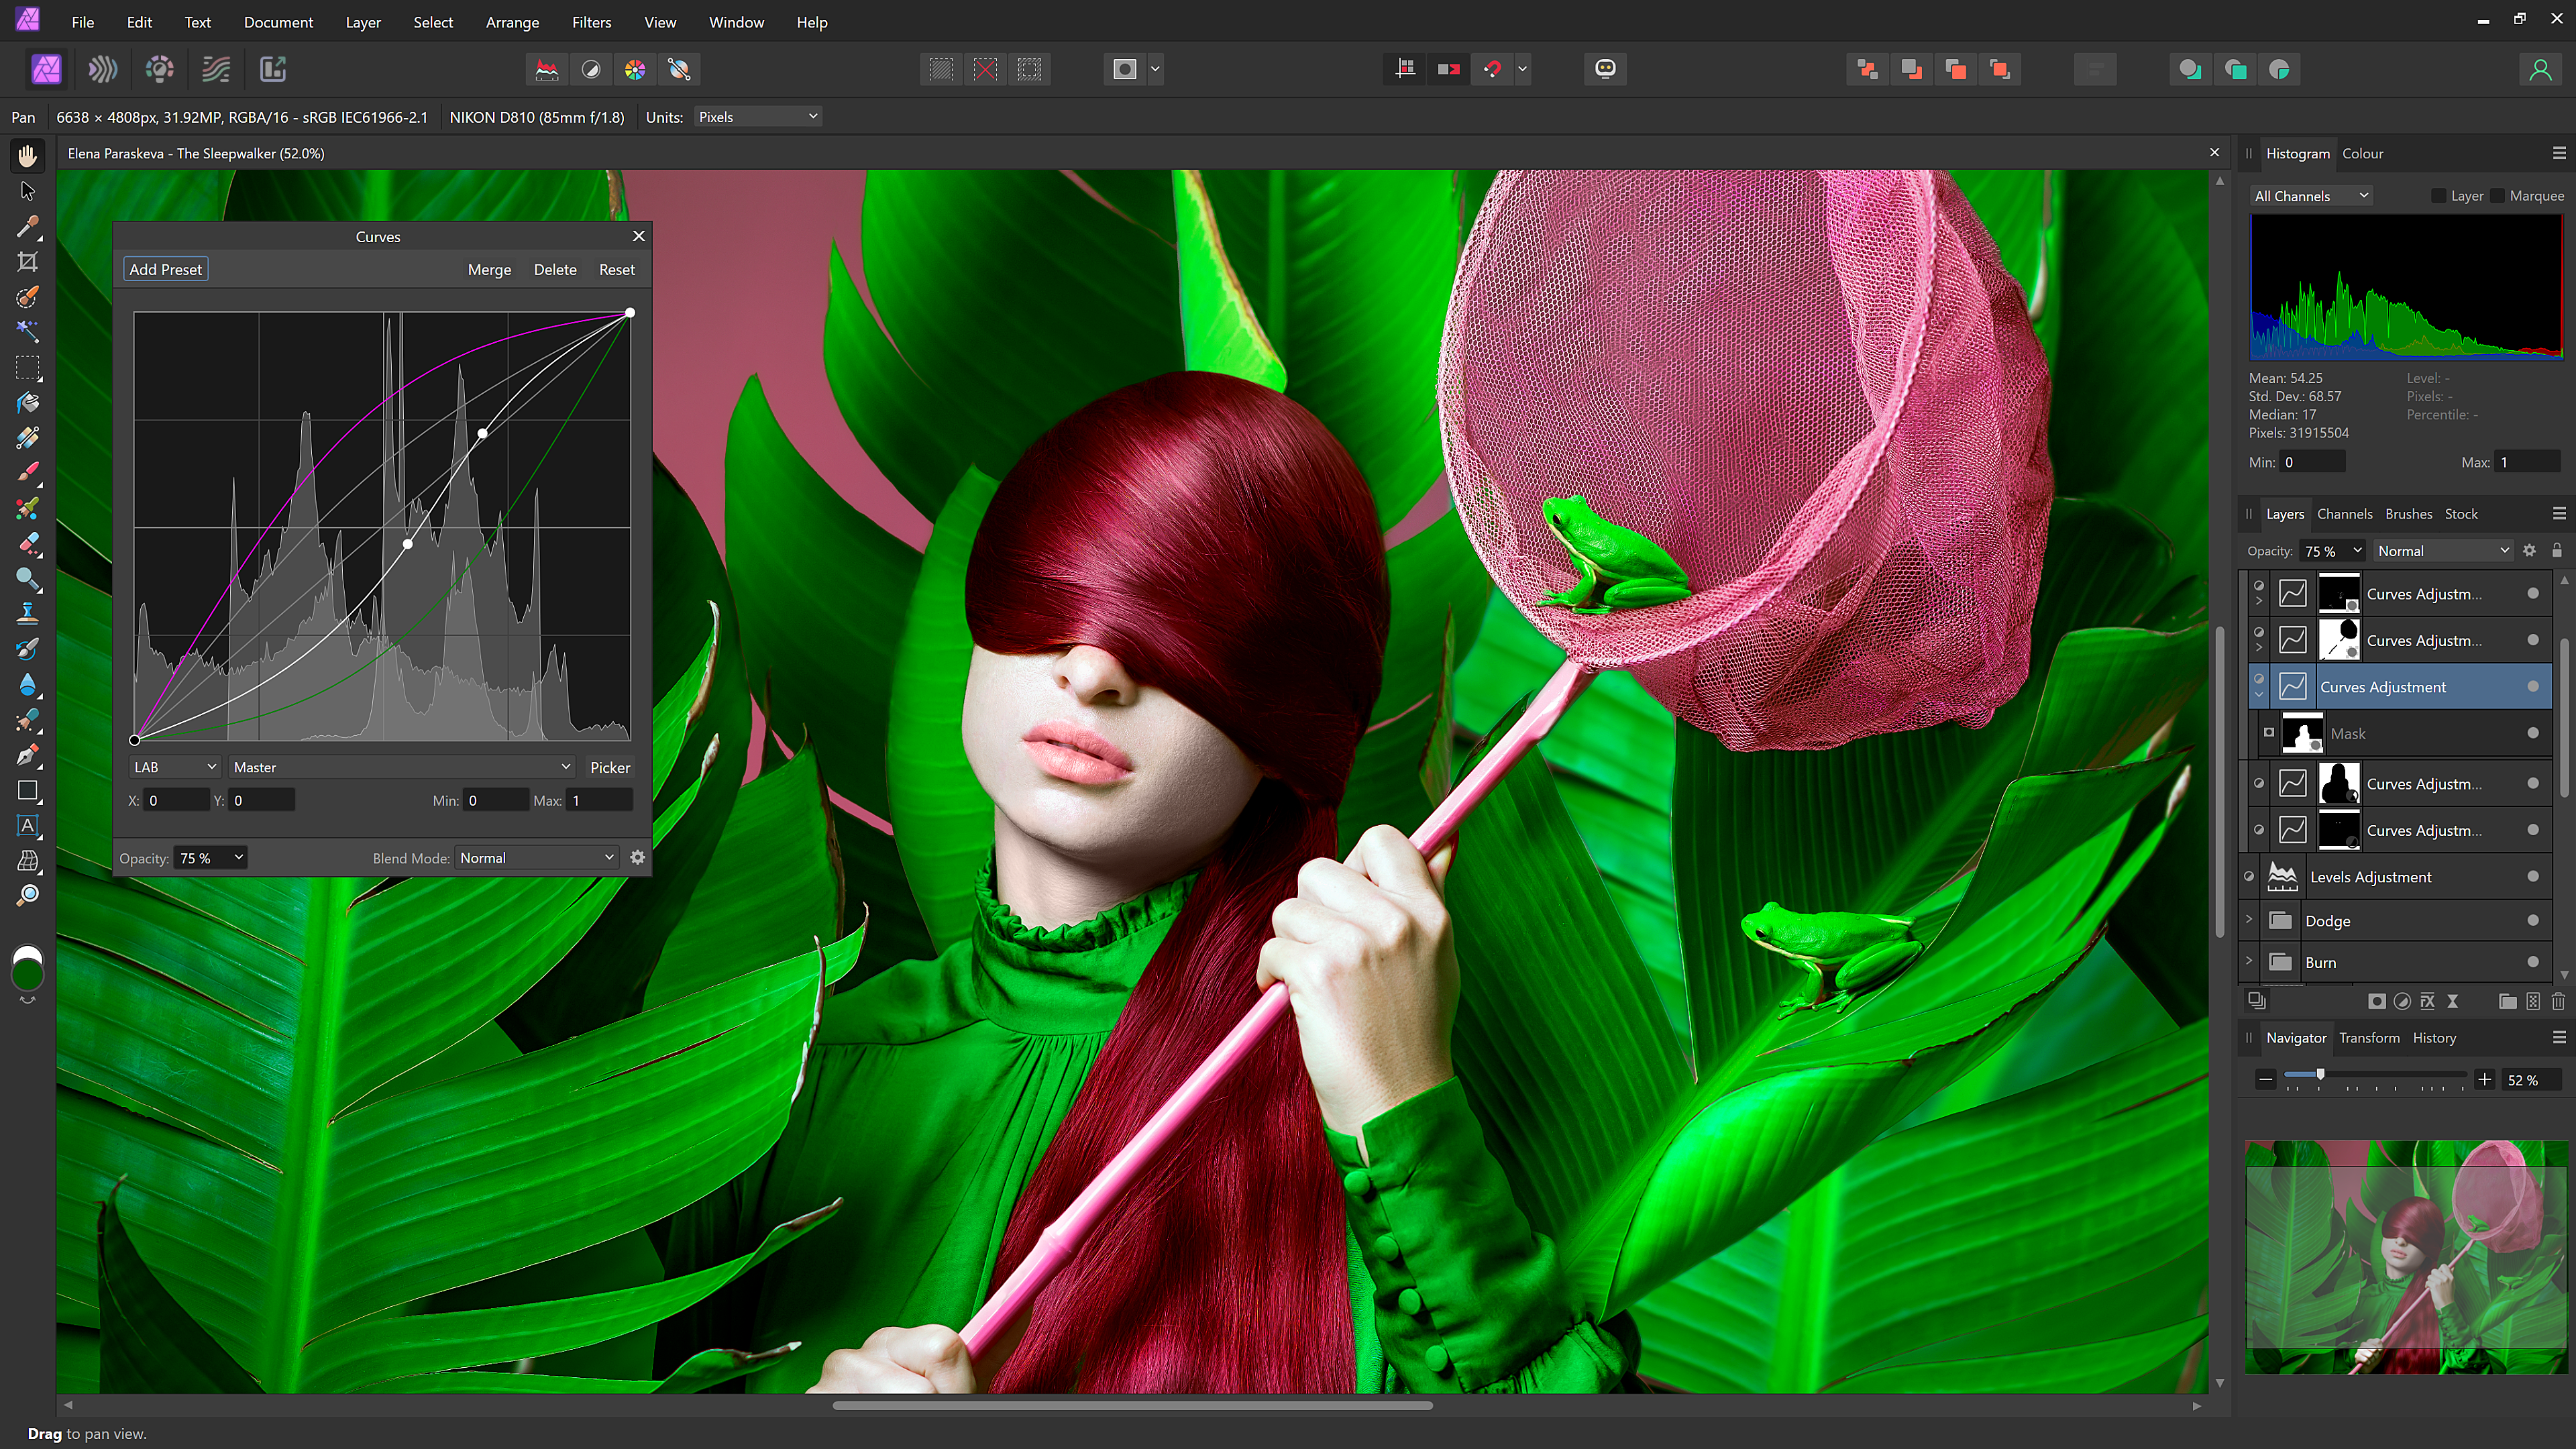Viewport: 2576px width, 1449px height.
Task: Select the Flood Fill tool
Action: pyautogui.click(x=27, y=403)
